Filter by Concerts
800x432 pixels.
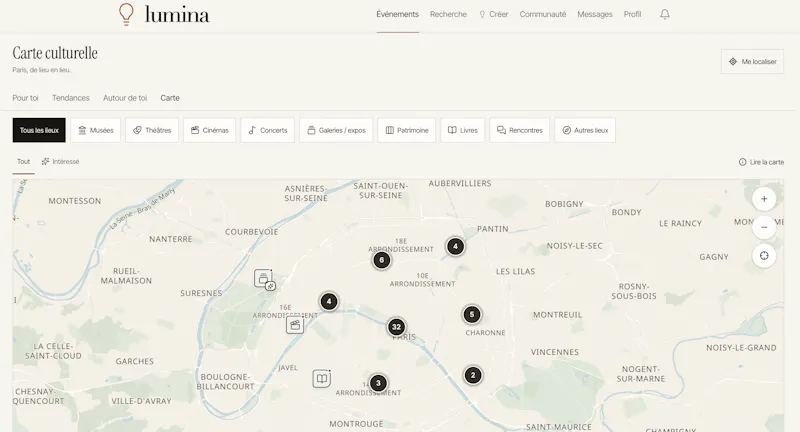(x=268, y=130)
